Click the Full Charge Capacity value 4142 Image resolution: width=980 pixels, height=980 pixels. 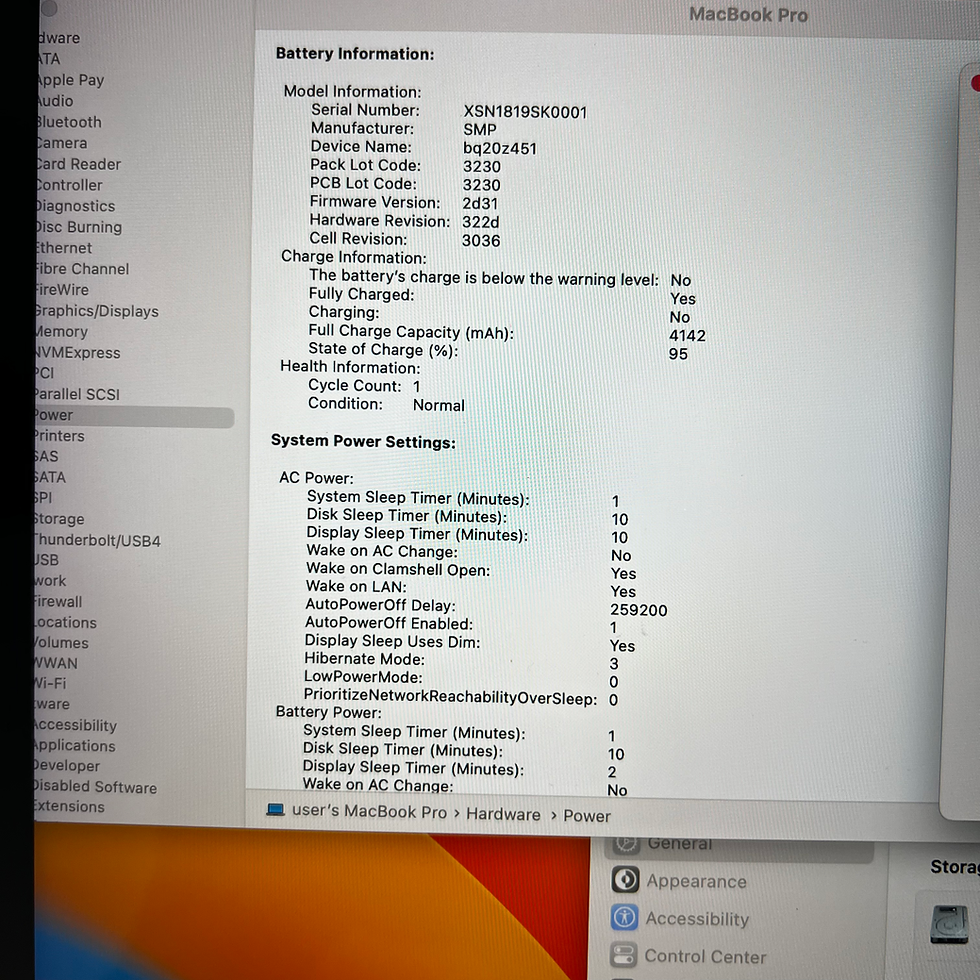pos(687,336)
